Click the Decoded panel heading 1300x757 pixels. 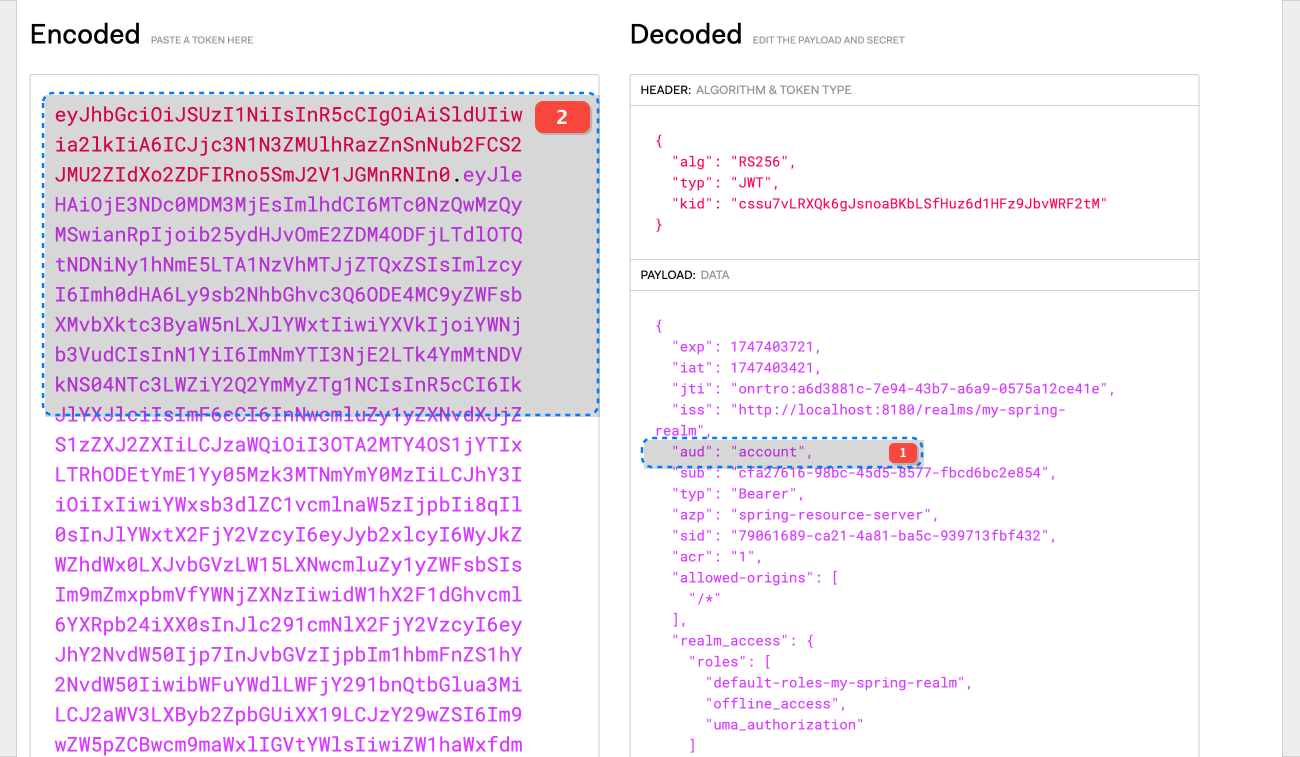click(686, 33)
